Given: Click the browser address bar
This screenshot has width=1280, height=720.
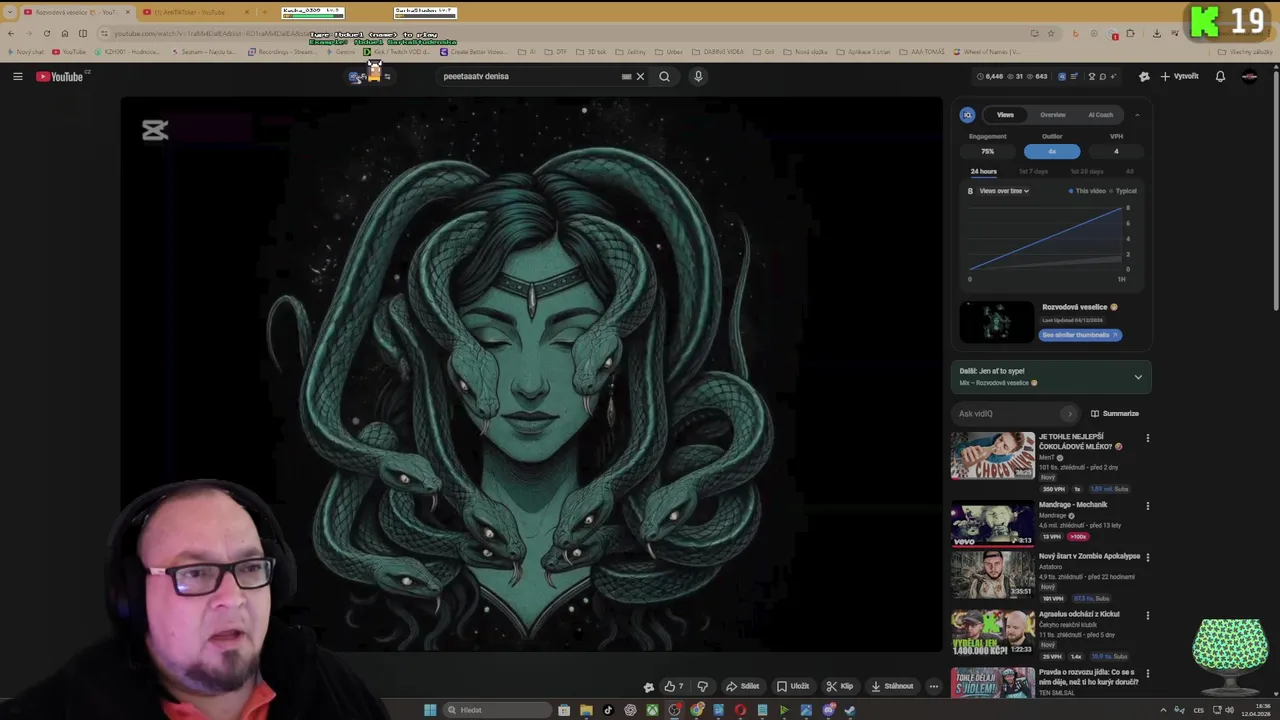Looking at the screenshot, I should tap(560, 33).
